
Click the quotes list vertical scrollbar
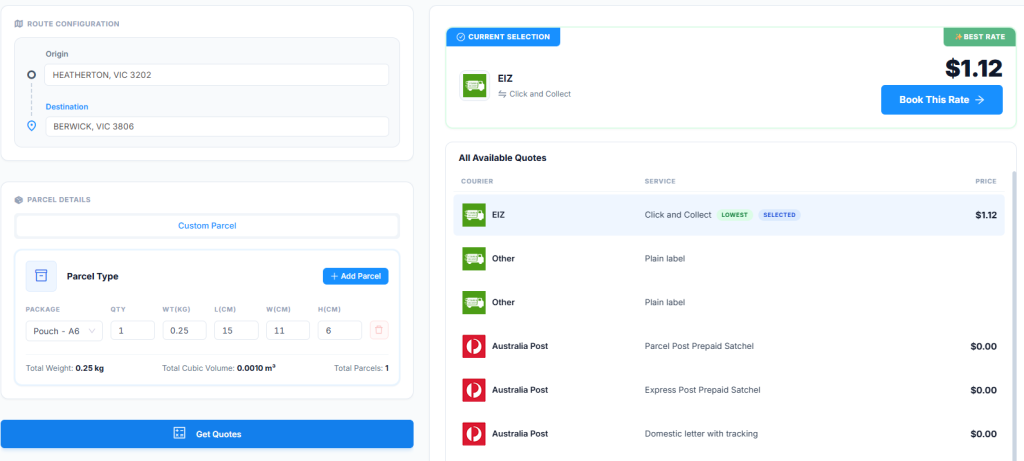(x=1013, y=300)
